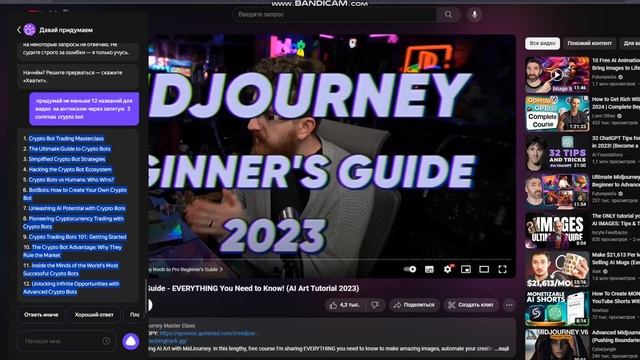
Task: Click 'Crypto Bot Trading Masterclass' text
Action: click(66, 139)
